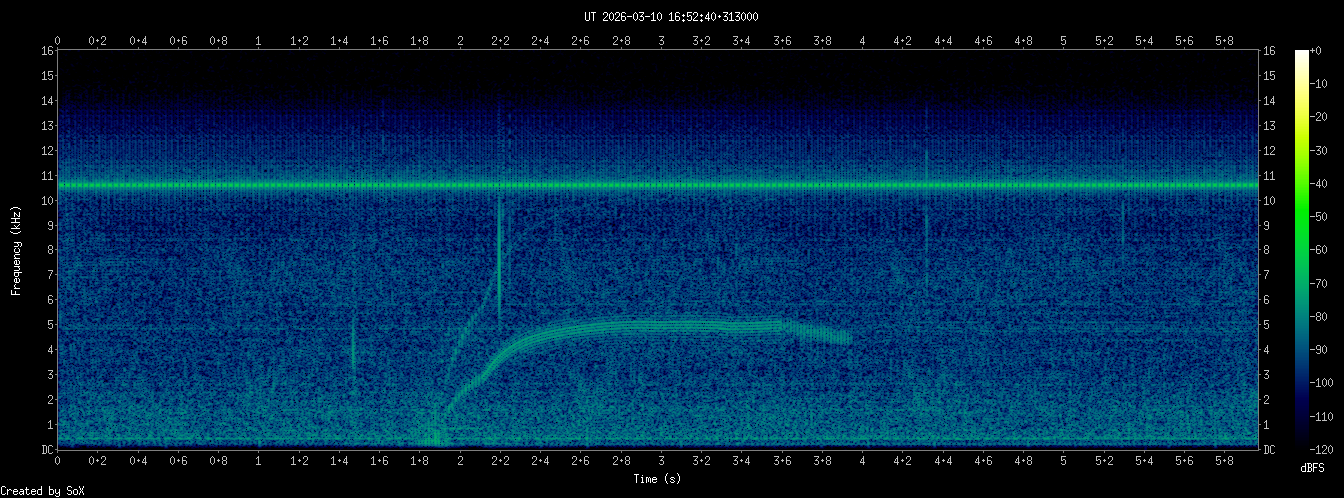This screenshot has width=1344, height=498.
Task: Select the 'Frequency (kHz)' axis label
Action: [x=16, y=250]
